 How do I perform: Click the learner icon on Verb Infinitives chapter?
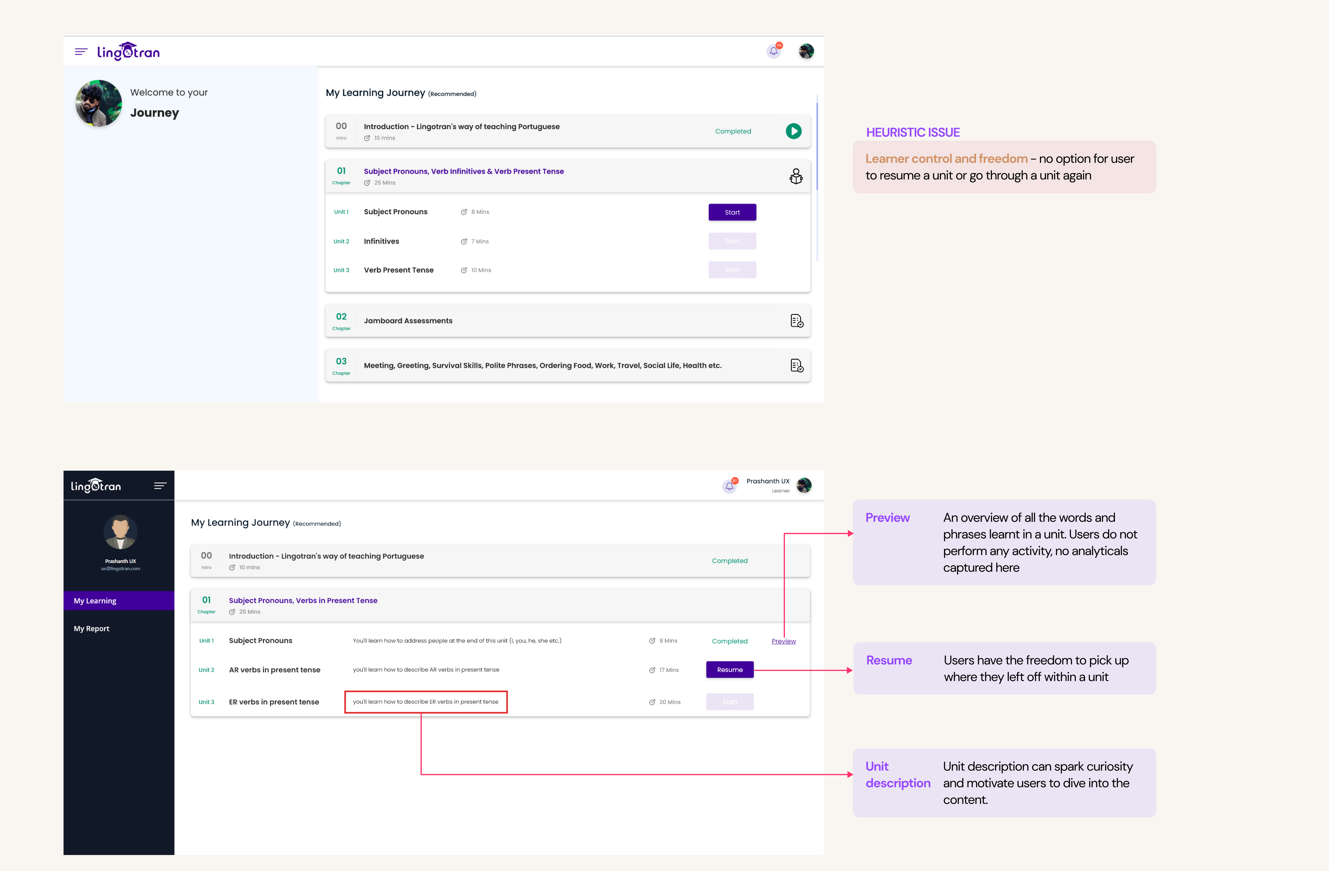pos(796,176)
